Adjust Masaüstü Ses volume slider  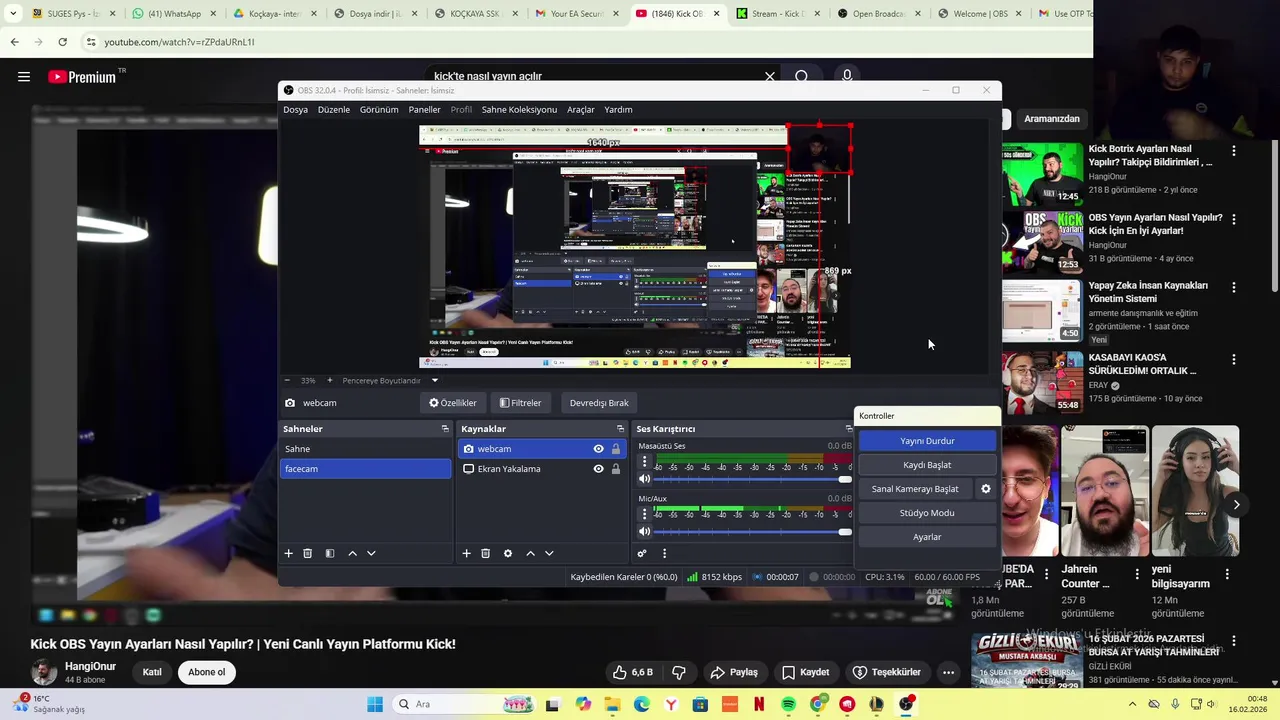click(x=754, y=480)
